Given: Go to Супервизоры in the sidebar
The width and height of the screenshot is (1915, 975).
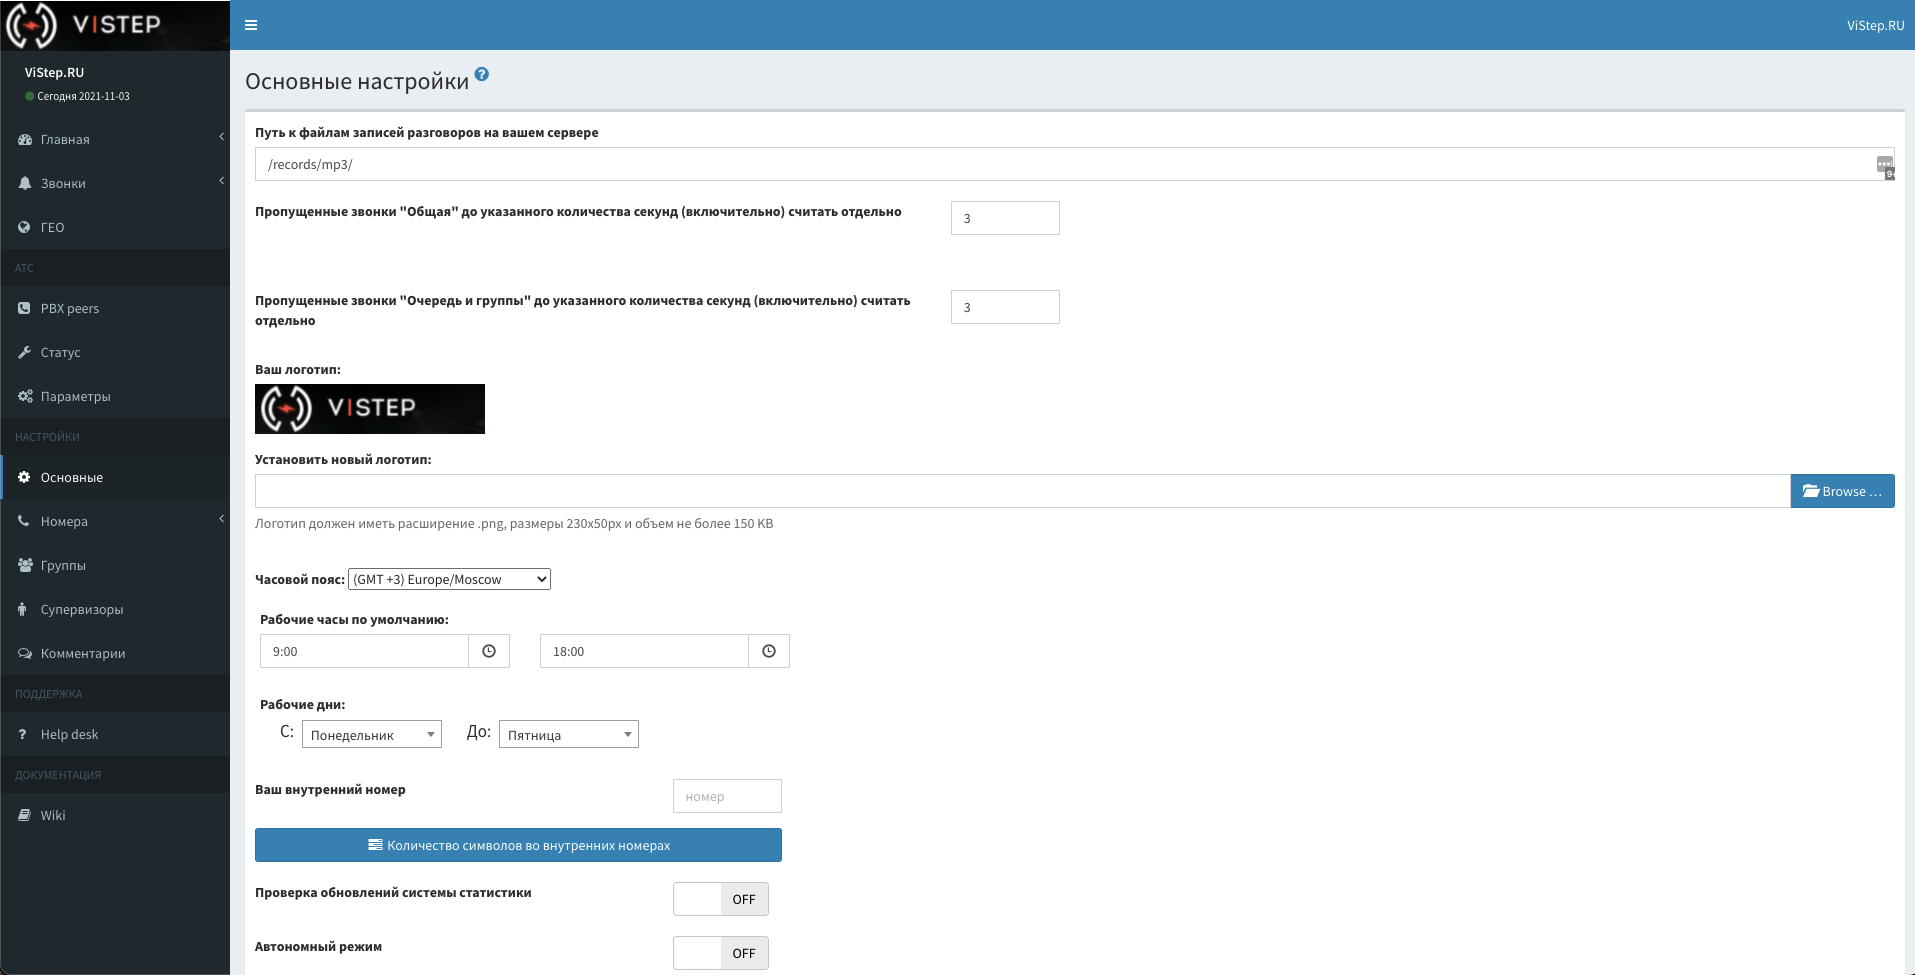Looking at the screenshot, I should coord(82,610).
